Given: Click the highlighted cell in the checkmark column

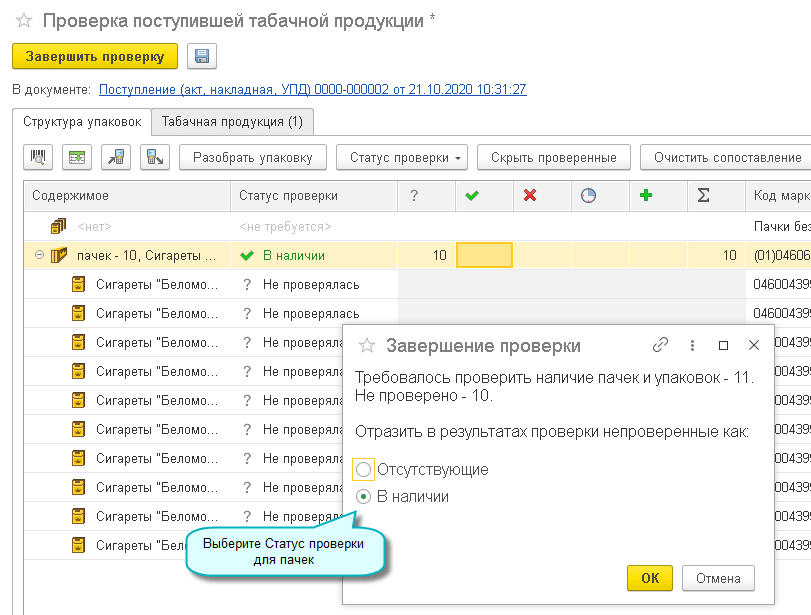Looking at the screenshot, I should pyautogui.click(x=484, y=255).
